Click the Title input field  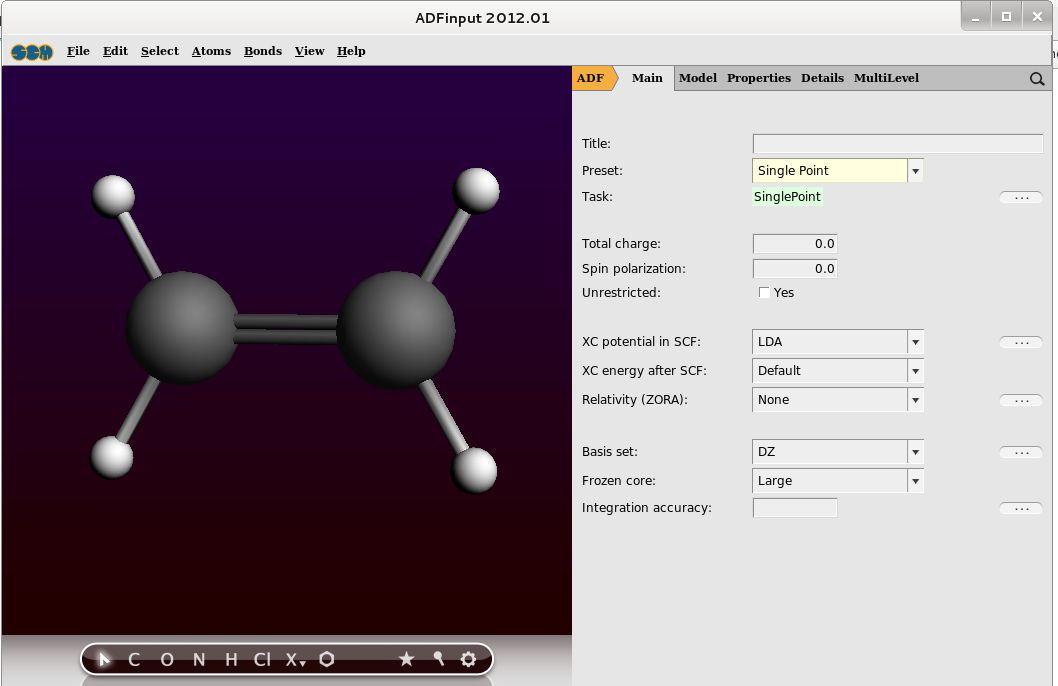click(897, 144)
